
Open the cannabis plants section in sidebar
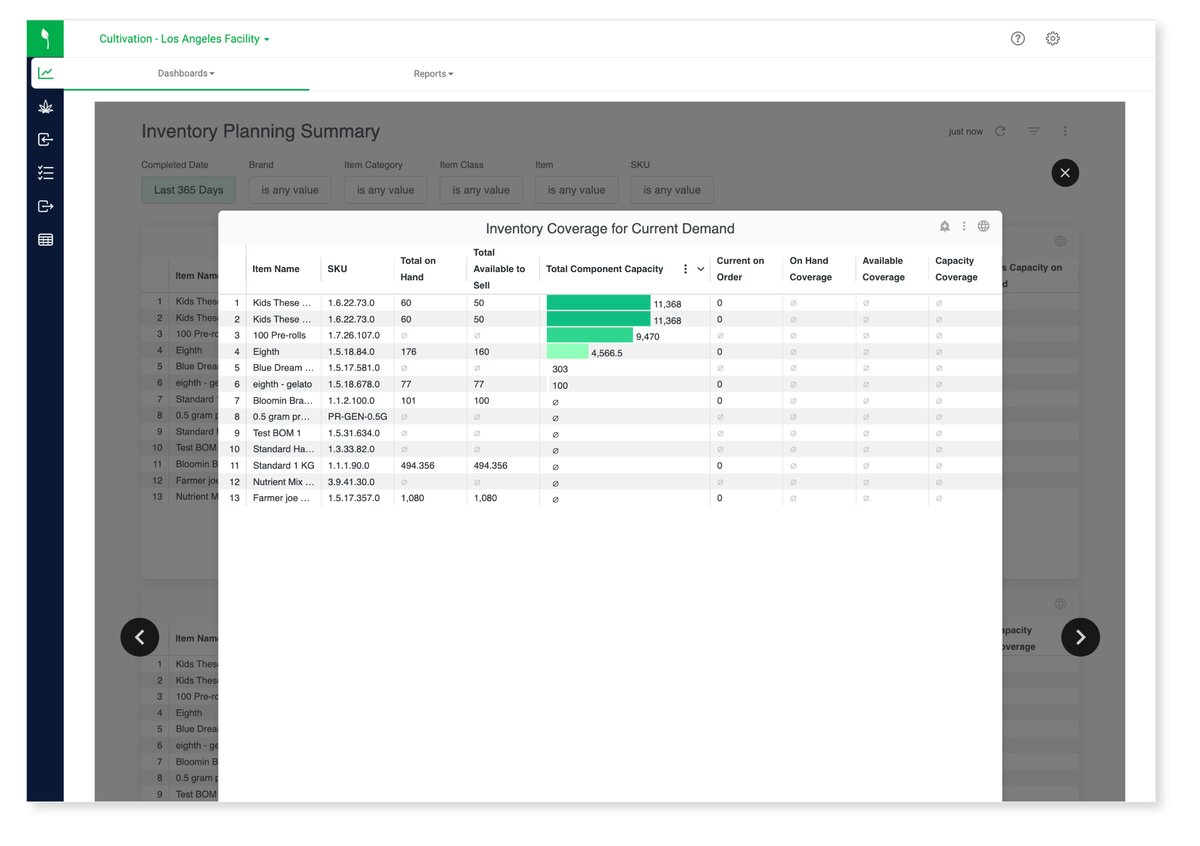[45, 106]
